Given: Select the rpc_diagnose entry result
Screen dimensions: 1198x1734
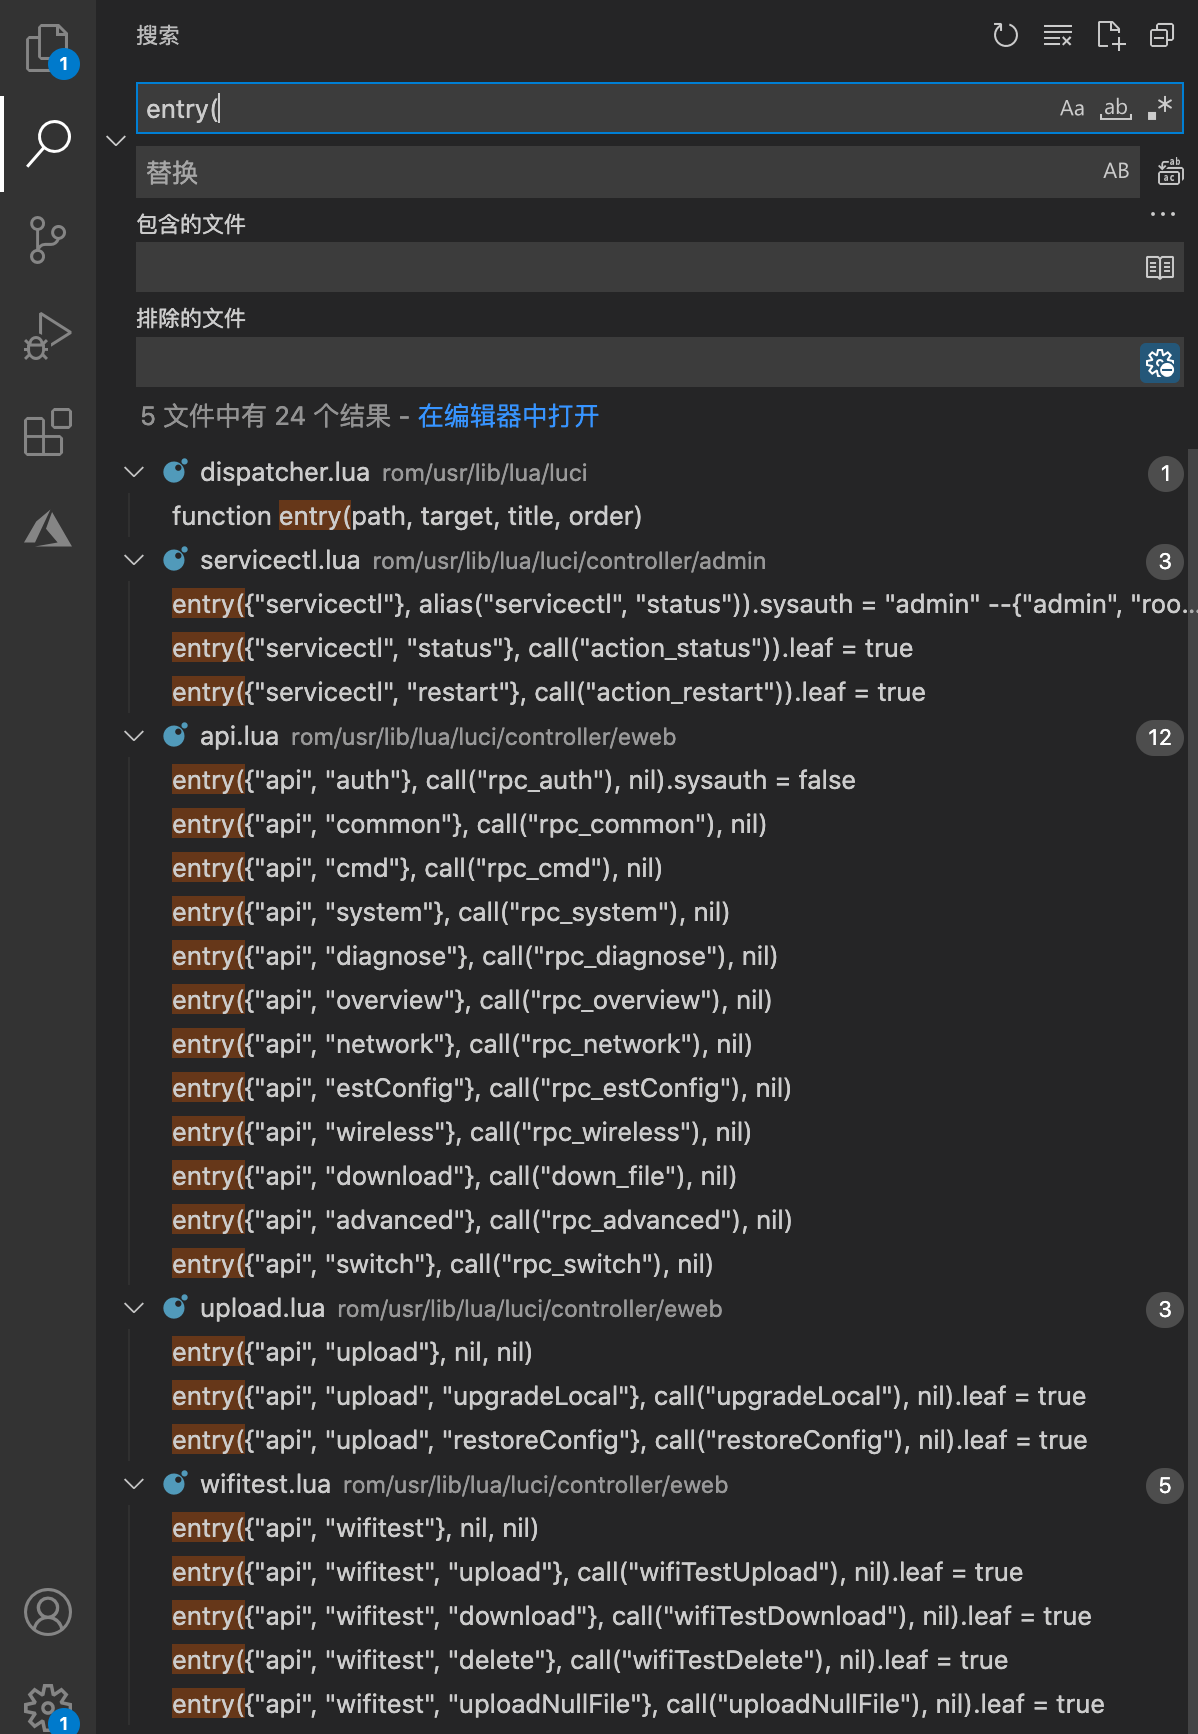Looking at the screenshot, I should click(x=474, y=957).
